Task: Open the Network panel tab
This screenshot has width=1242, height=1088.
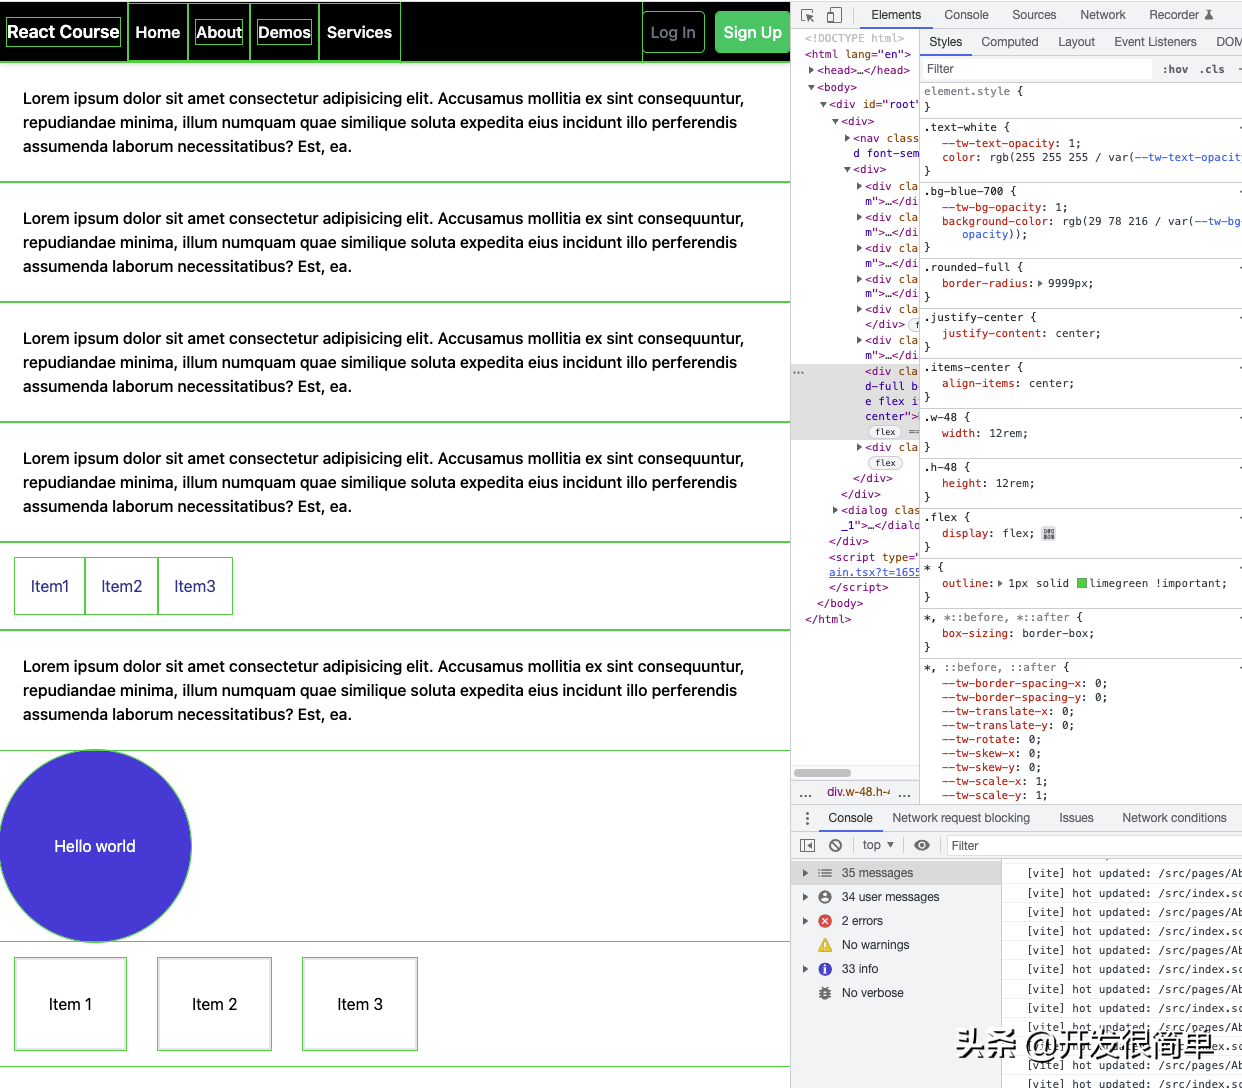Action: click(1103, 15)
